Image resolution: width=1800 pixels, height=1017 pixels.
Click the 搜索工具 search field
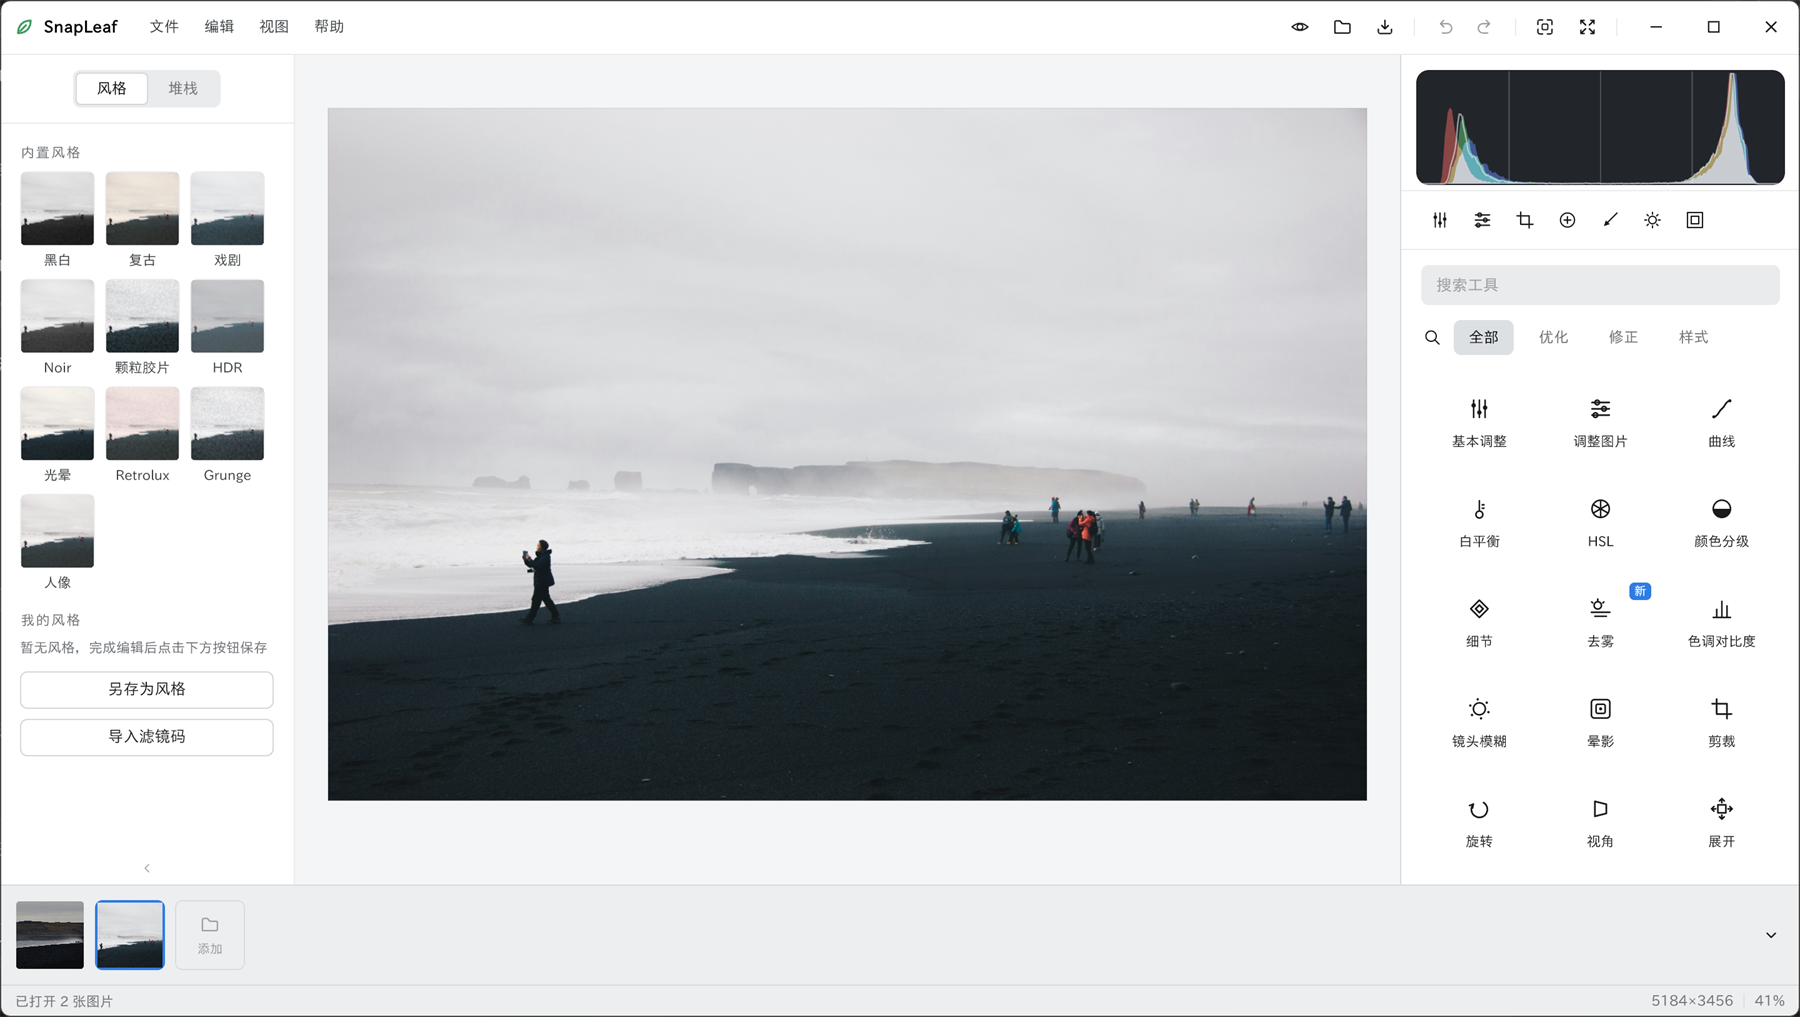[1600, 285]
